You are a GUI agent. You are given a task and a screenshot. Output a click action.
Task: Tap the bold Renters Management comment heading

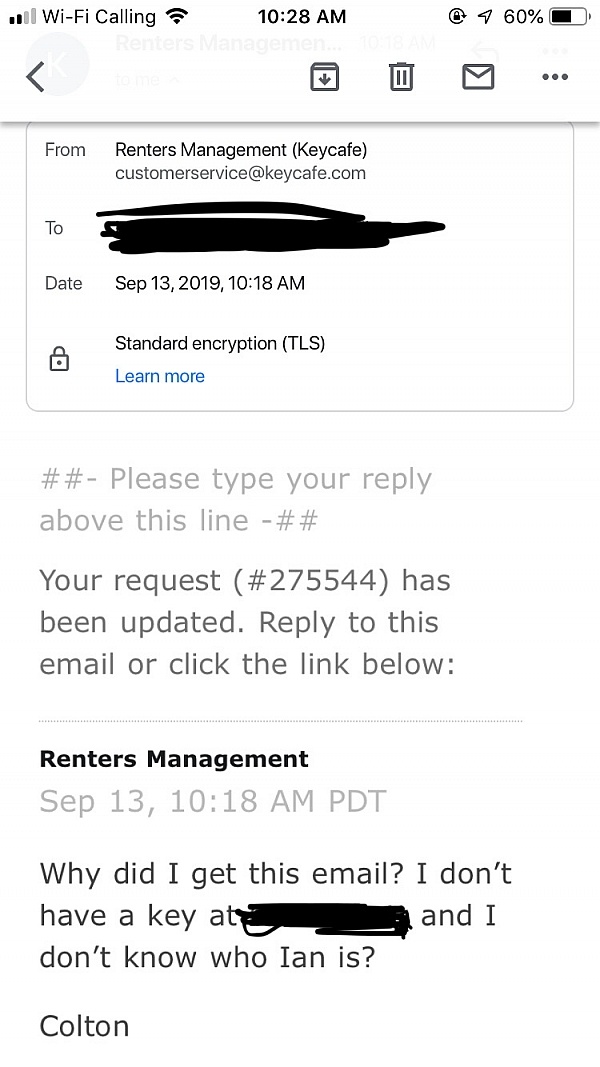point(174,759)
